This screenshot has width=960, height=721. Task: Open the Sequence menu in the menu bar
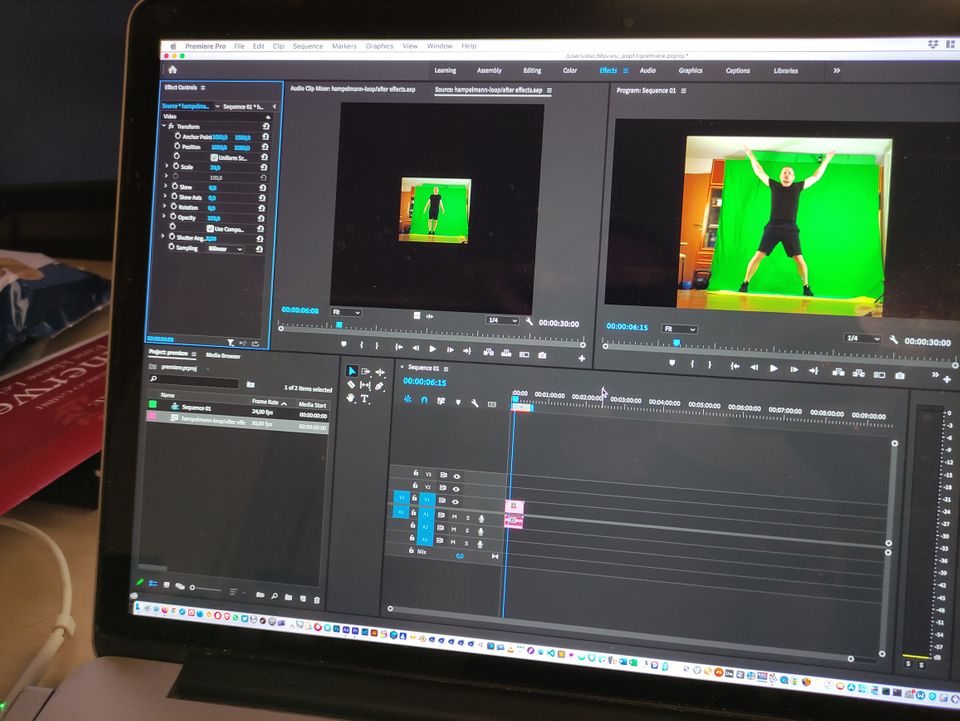(307, 46)
